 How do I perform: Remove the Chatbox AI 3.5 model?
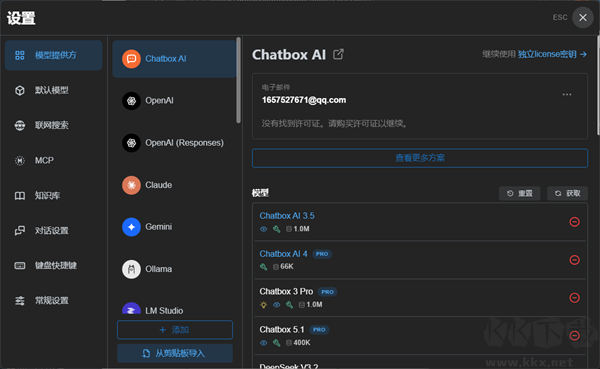(574, 222)
